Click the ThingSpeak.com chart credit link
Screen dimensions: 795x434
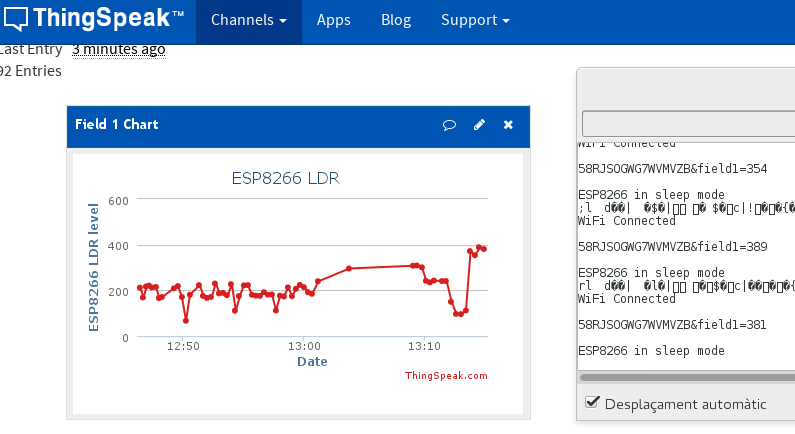(446, 376)
